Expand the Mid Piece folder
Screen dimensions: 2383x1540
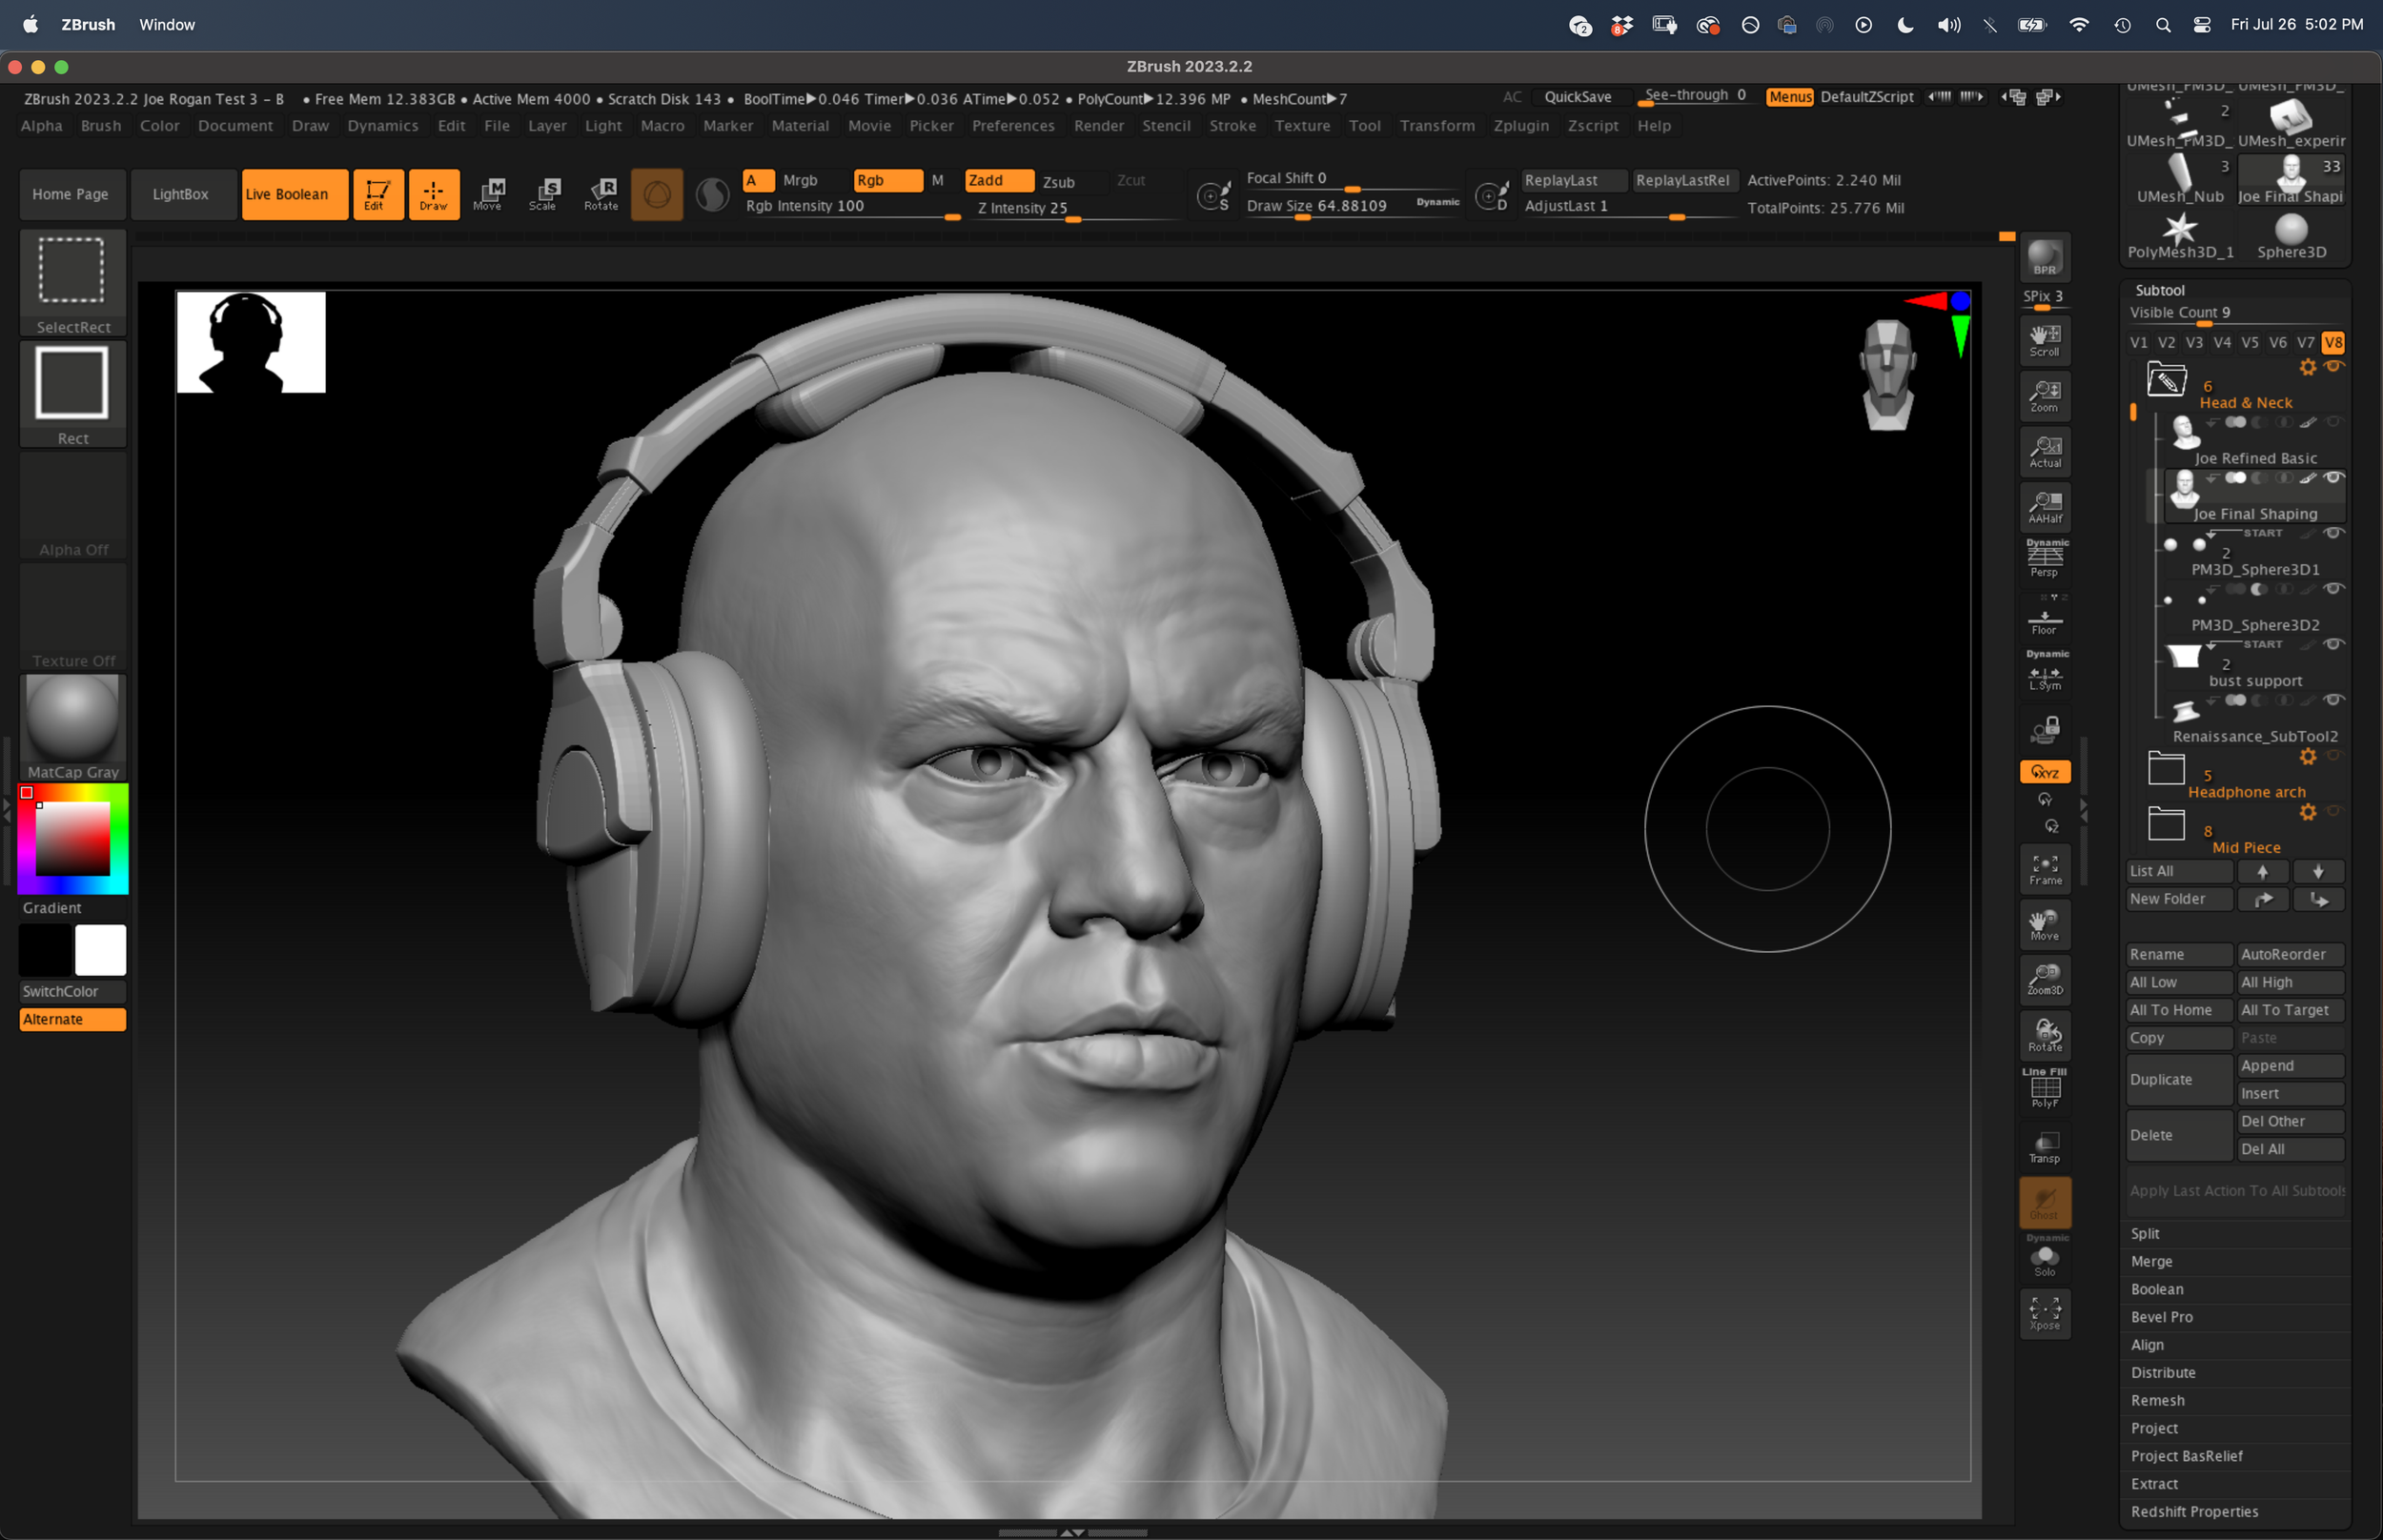tap(2166, 825)
